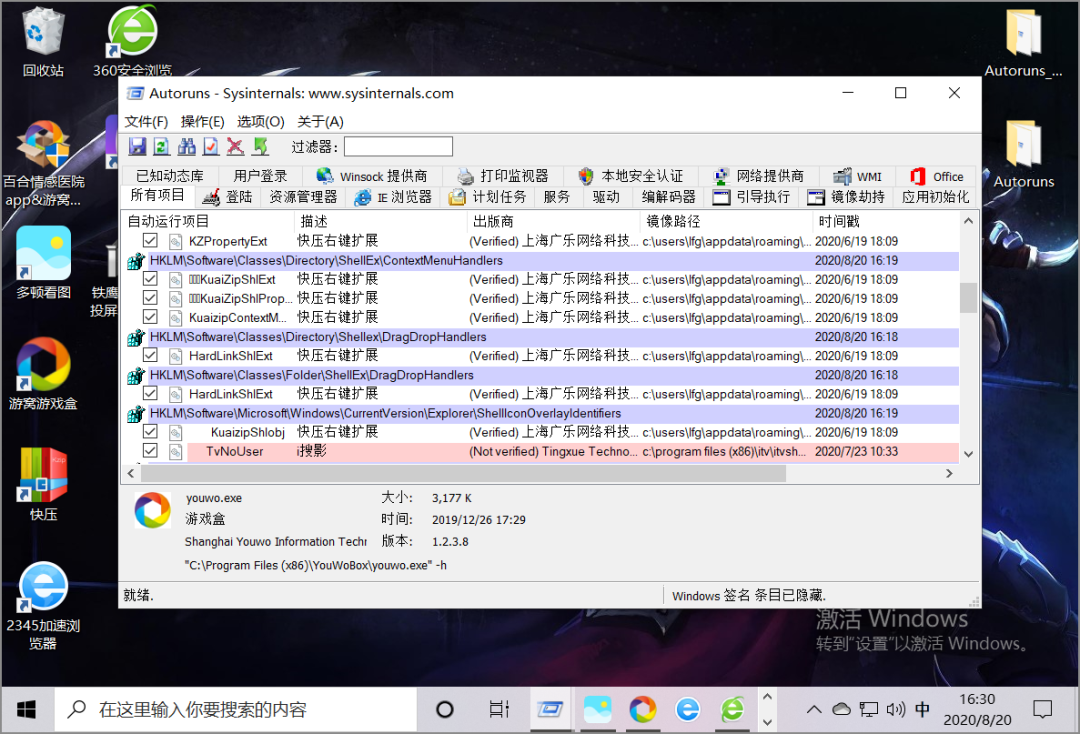The image size is (1080, 734).
Task: Open the 选项(O) menu
Action: click(259, 121)
